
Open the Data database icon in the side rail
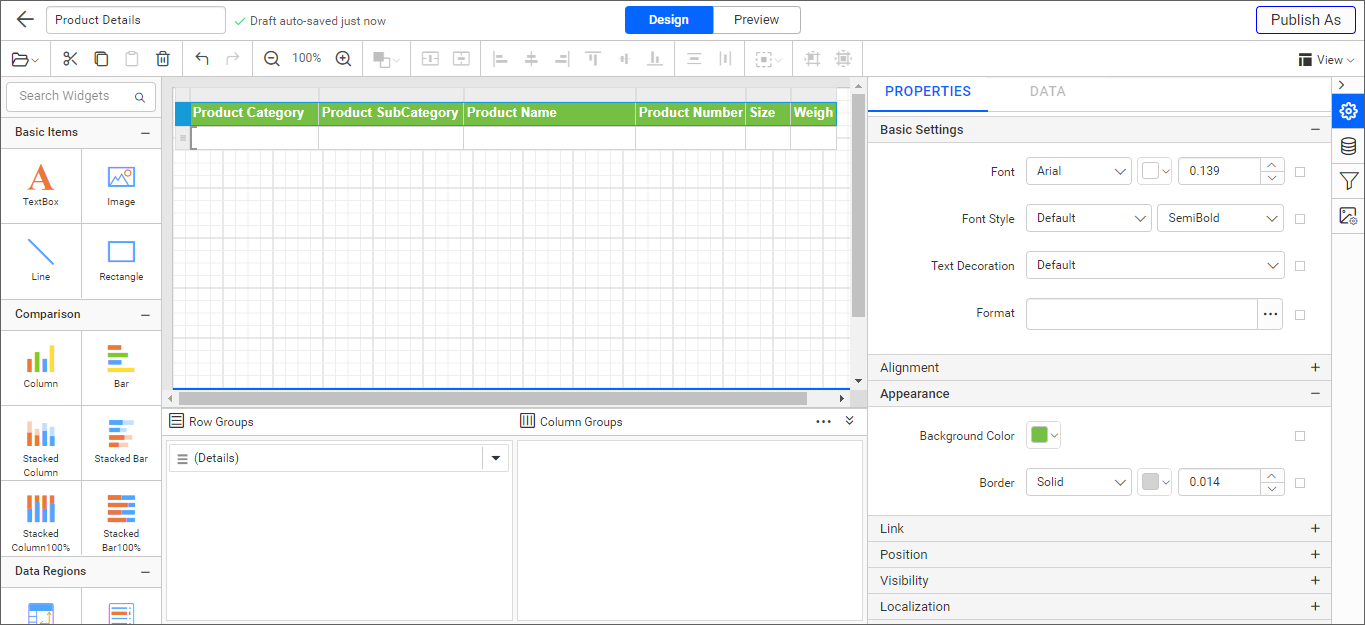coord(1348,146)
